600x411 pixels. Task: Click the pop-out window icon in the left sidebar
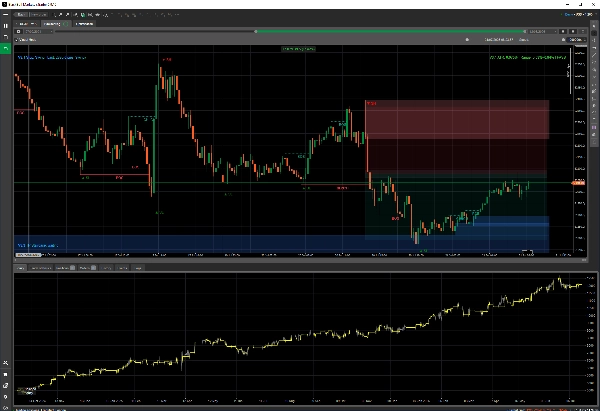[5, 385]
